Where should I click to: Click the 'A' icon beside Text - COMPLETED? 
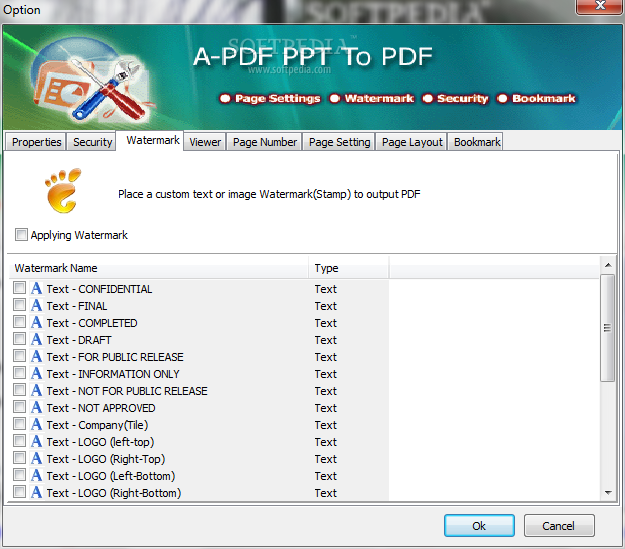click(x=36, y=322)
